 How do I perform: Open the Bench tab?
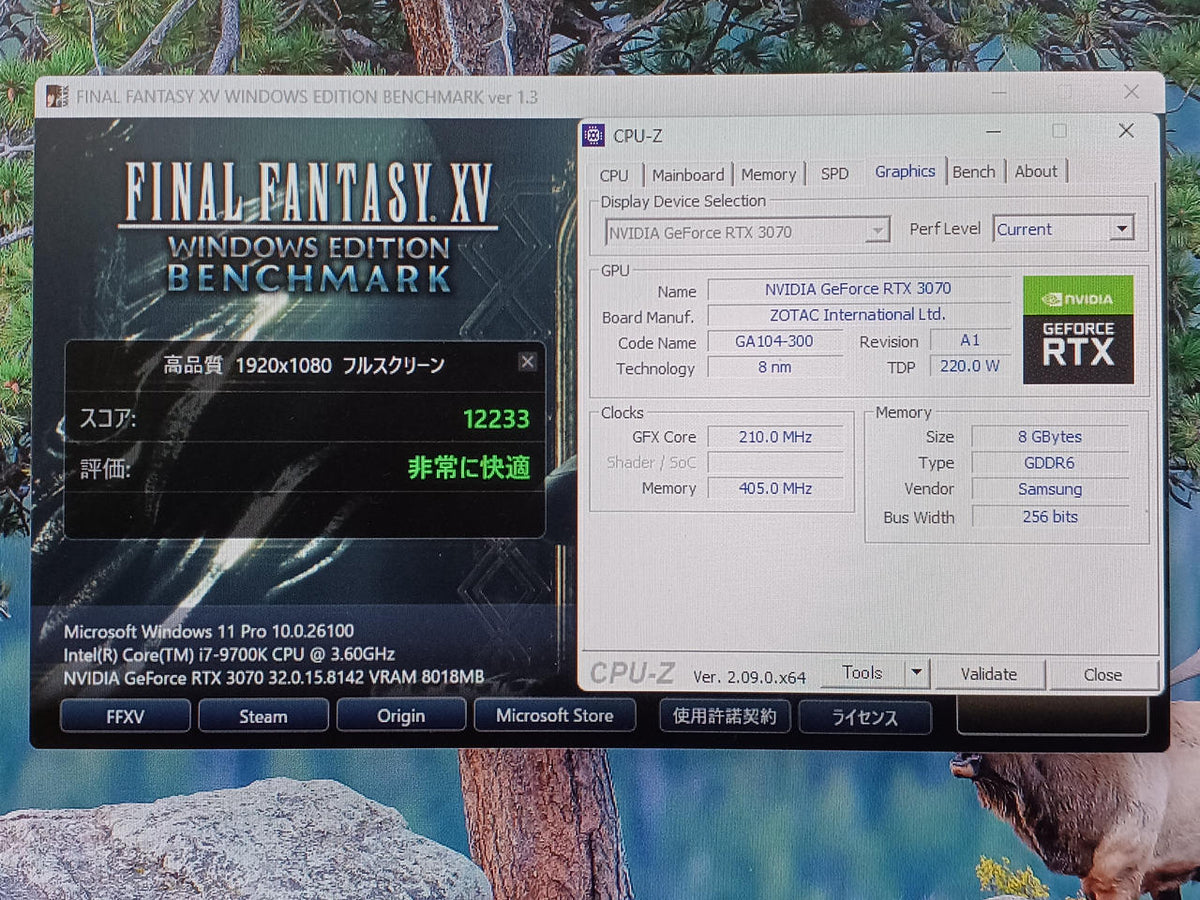974,172
